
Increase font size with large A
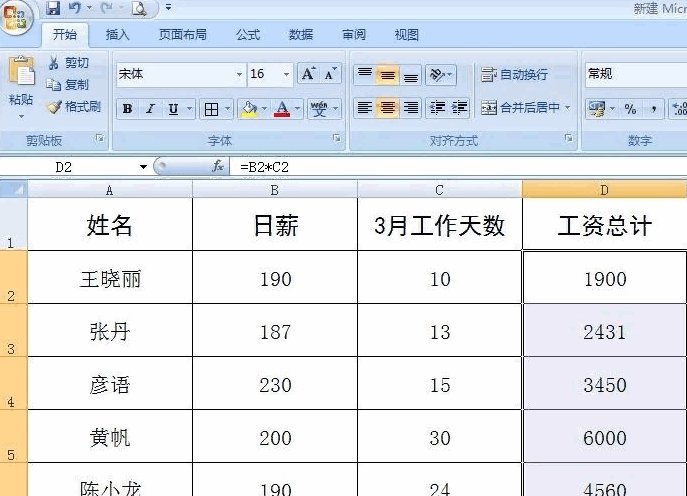(x=308, y=74)
